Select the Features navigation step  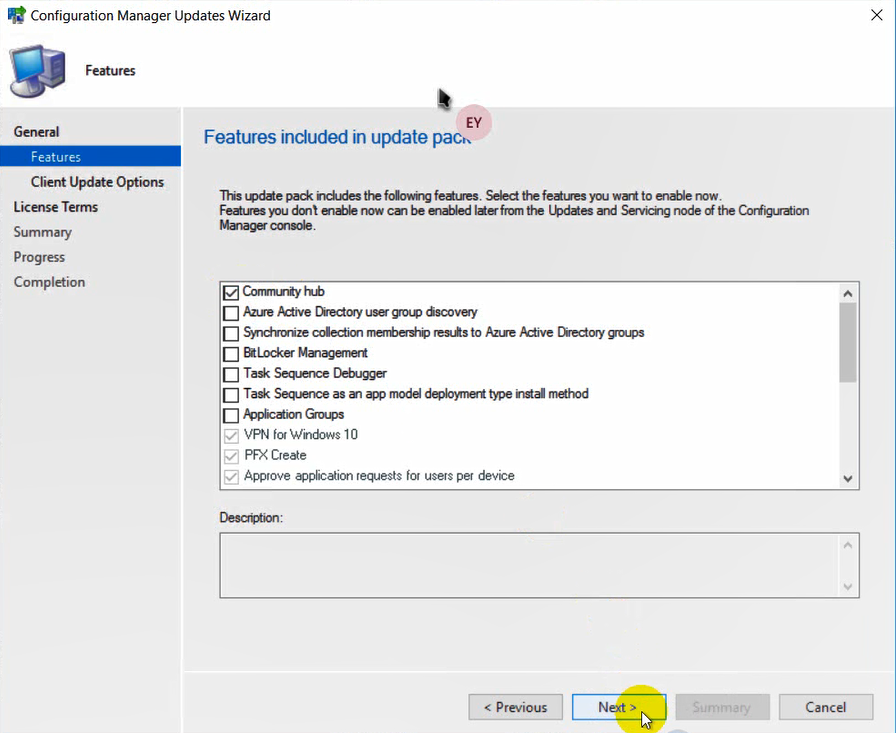[x=90, y=157]
